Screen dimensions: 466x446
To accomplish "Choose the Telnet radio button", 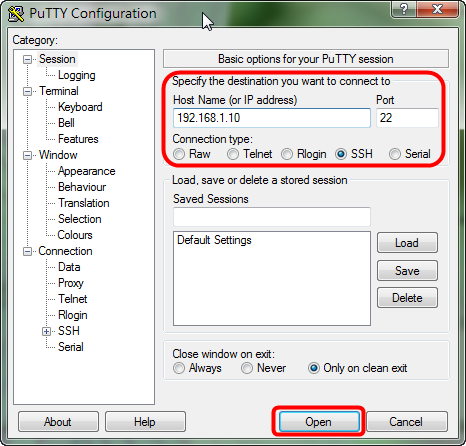I will [x=233, y=154].
